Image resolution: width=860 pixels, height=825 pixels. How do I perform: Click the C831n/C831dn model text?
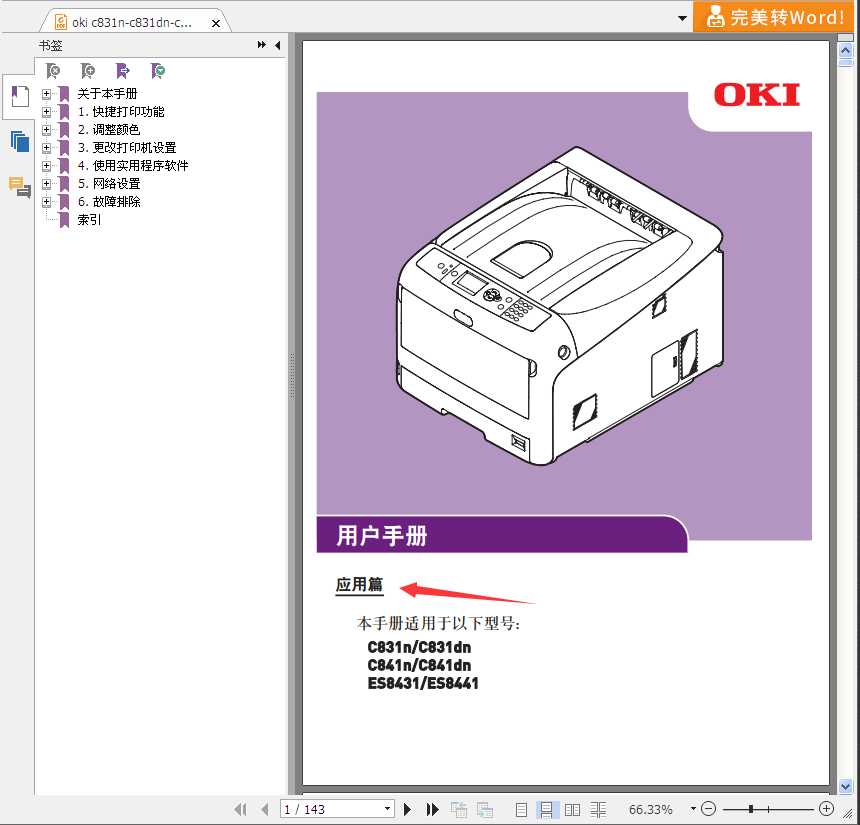pyautogui.click(x=419, y=647)
